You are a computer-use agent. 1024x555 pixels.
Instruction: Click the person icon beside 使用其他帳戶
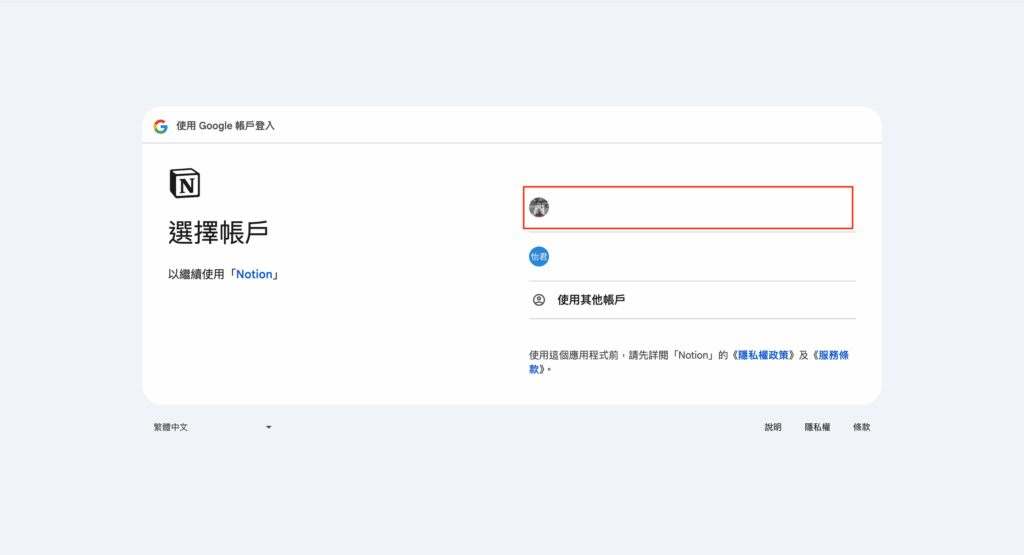point(539,300)
